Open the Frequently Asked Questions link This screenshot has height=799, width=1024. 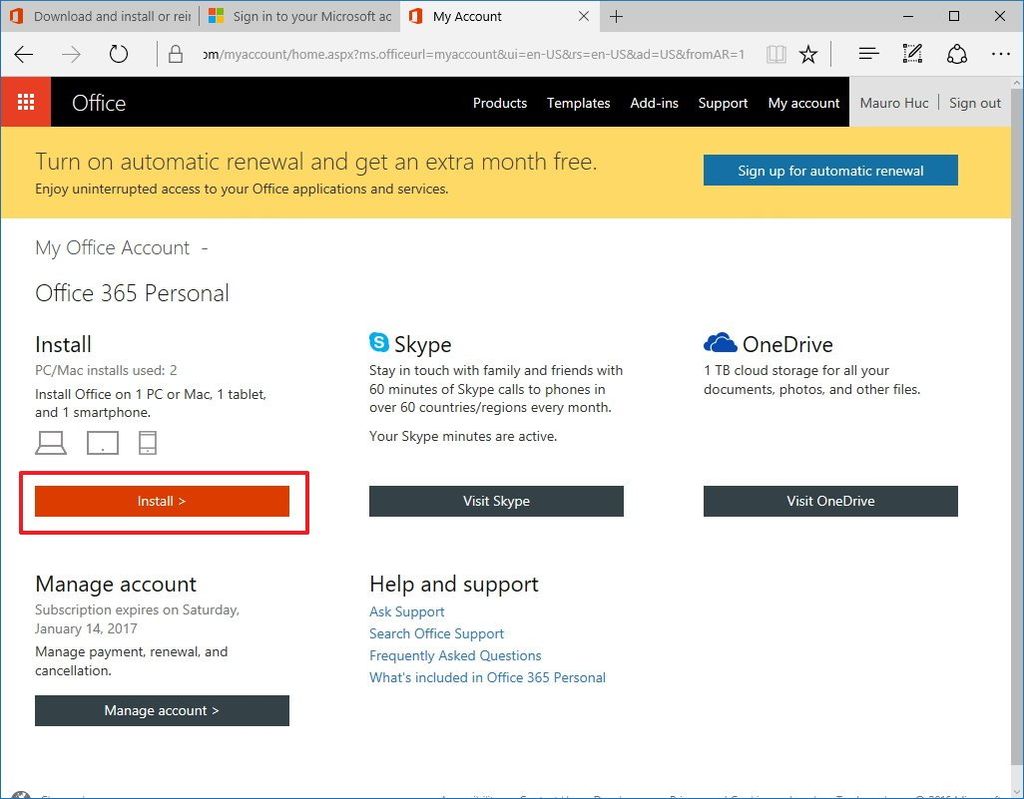click(x=455, y=655)
